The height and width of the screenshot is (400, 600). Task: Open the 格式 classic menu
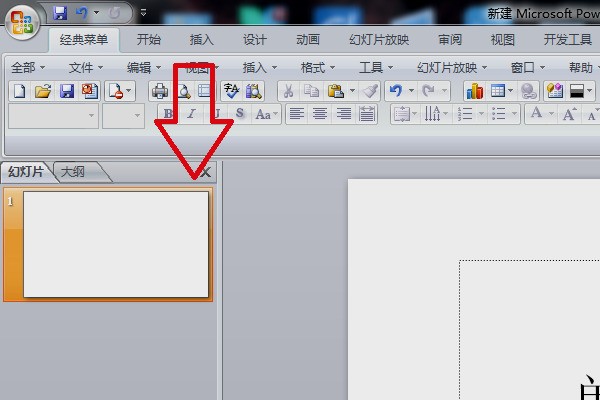tap(318, 68)
